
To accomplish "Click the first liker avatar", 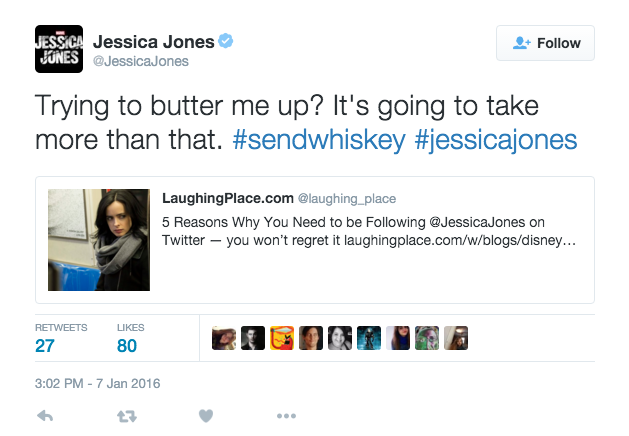I will click(224, 339).
